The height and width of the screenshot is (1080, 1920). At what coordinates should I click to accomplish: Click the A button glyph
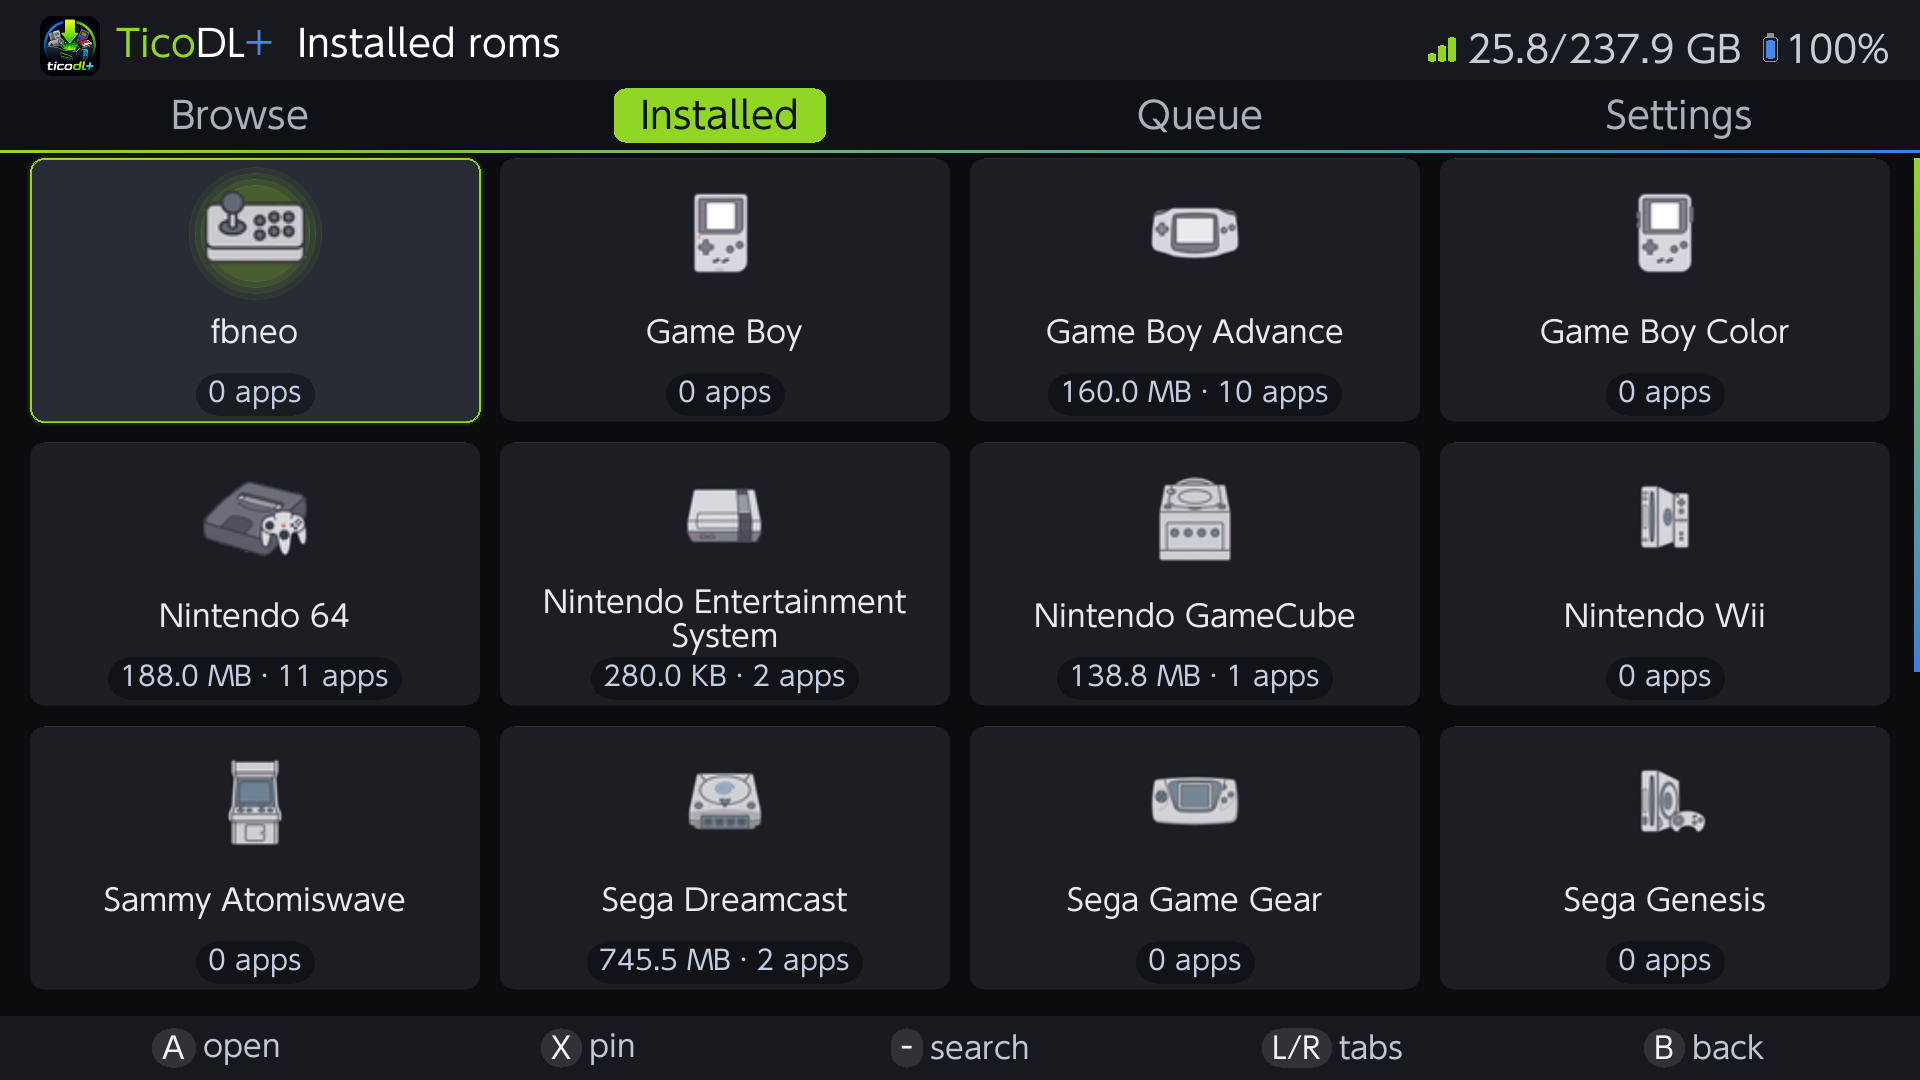(x=173, y=1047)
